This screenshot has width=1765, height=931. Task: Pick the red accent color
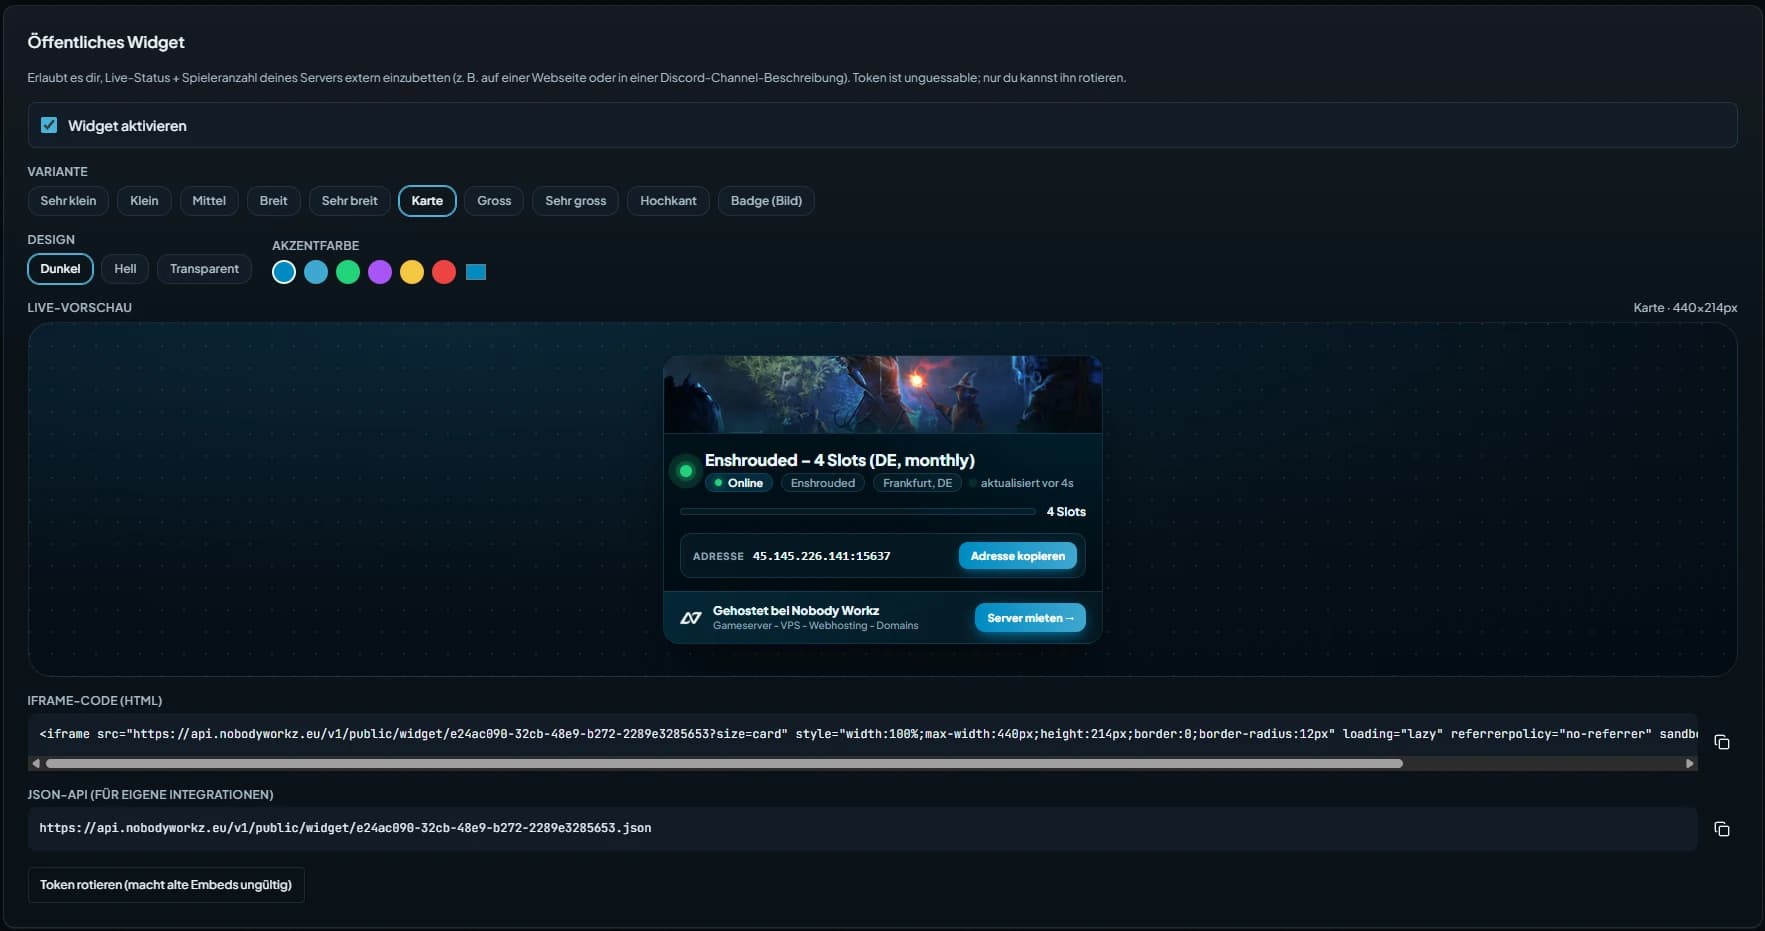coord(444,272)
